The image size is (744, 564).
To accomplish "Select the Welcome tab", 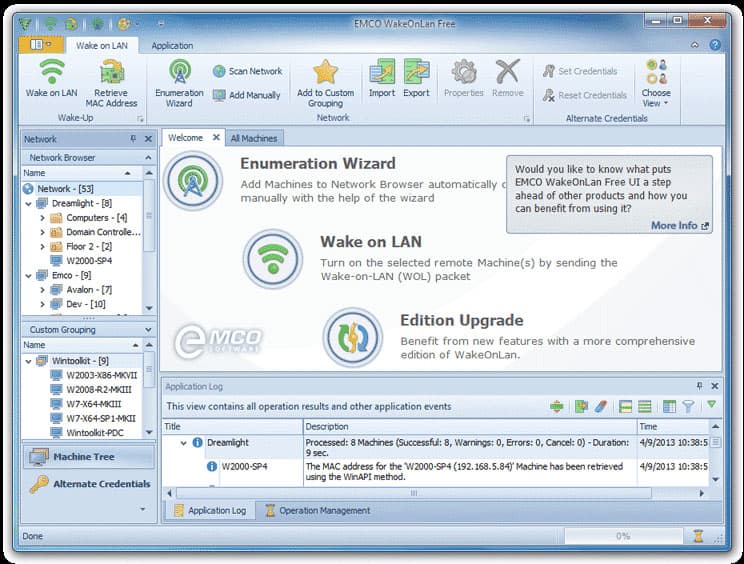I will point(186,138).
